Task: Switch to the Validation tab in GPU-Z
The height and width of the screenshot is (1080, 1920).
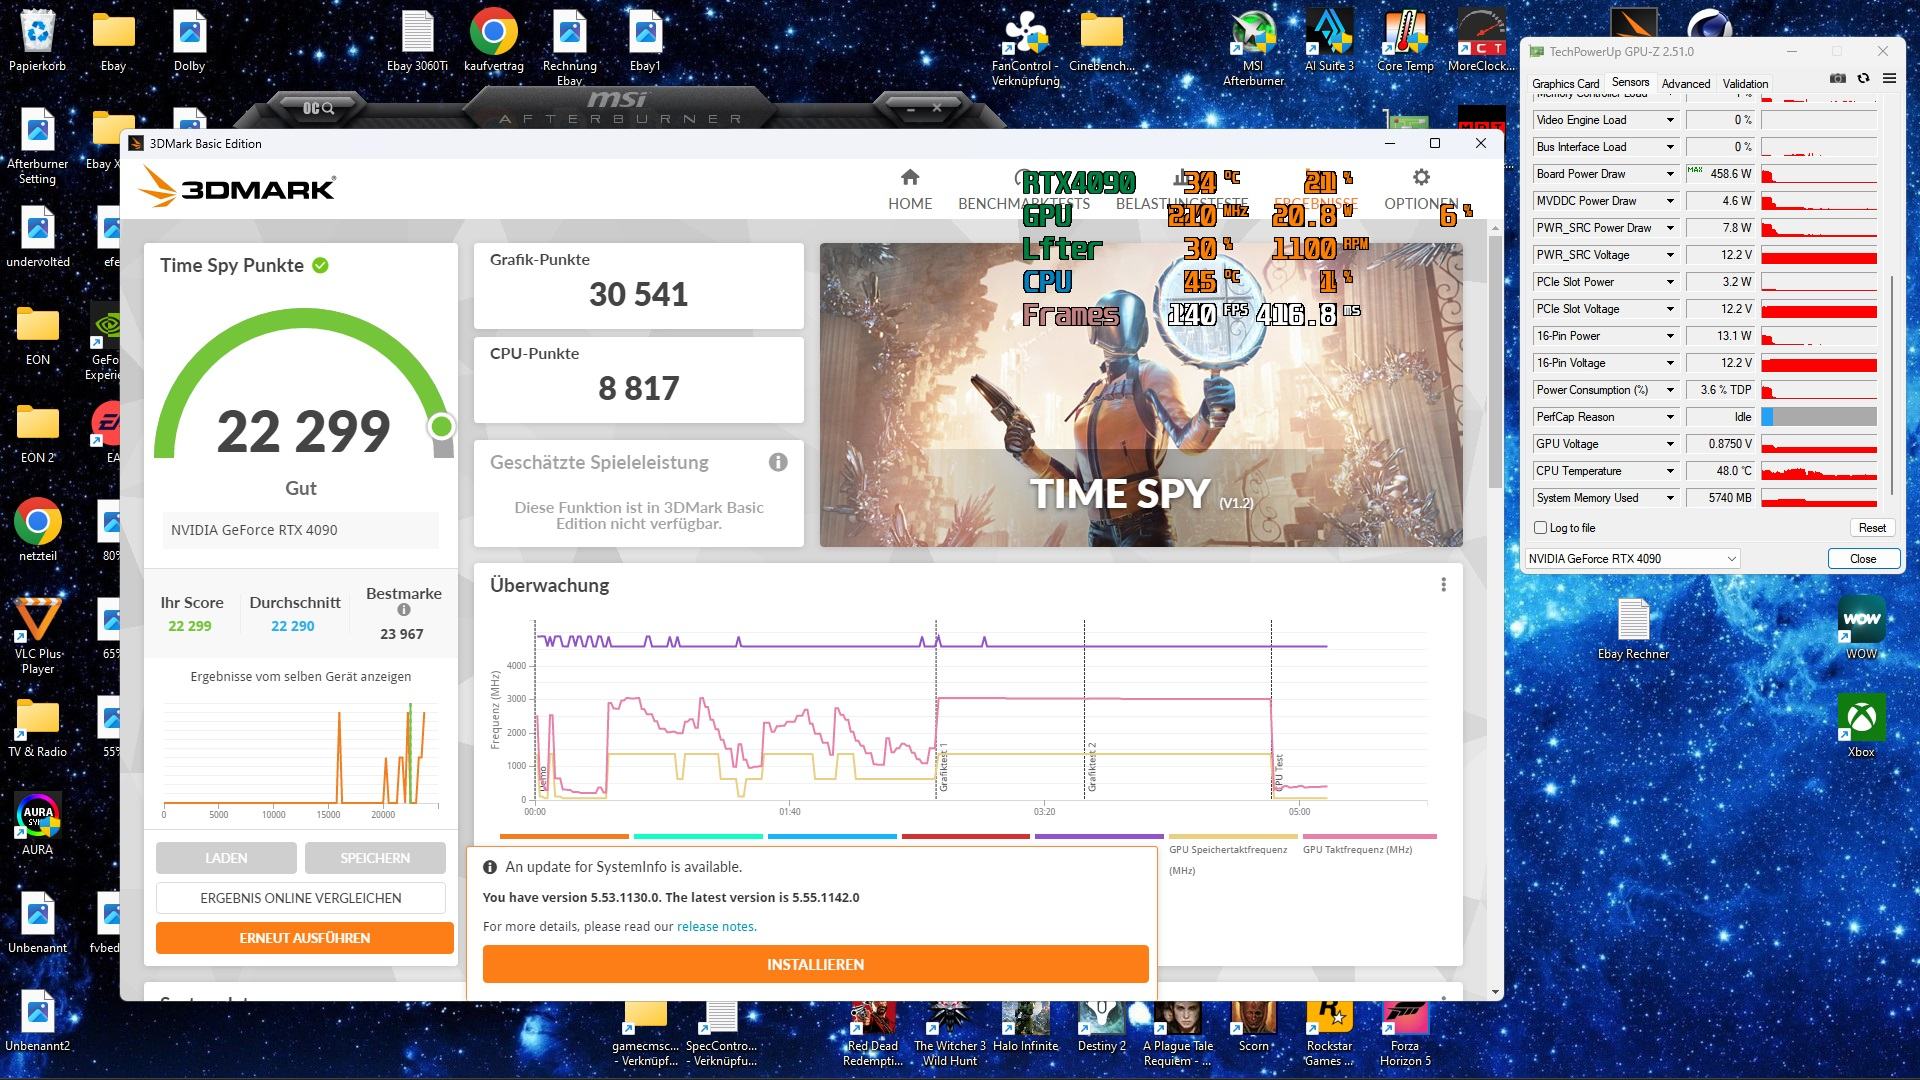Action: (1745, 84)
